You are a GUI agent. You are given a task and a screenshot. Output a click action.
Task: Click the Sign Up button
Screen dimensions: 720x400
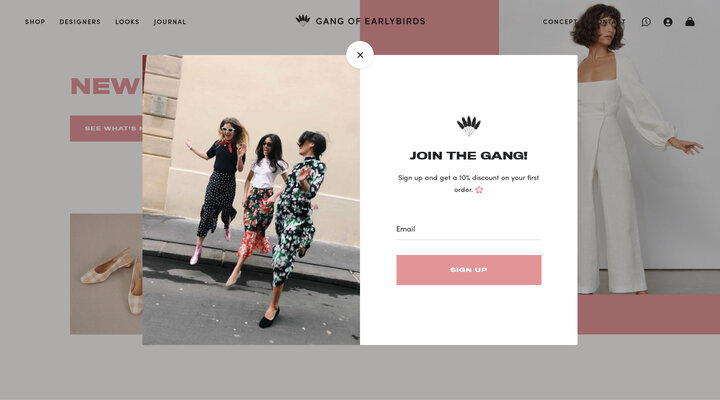(x=469, y=270)
